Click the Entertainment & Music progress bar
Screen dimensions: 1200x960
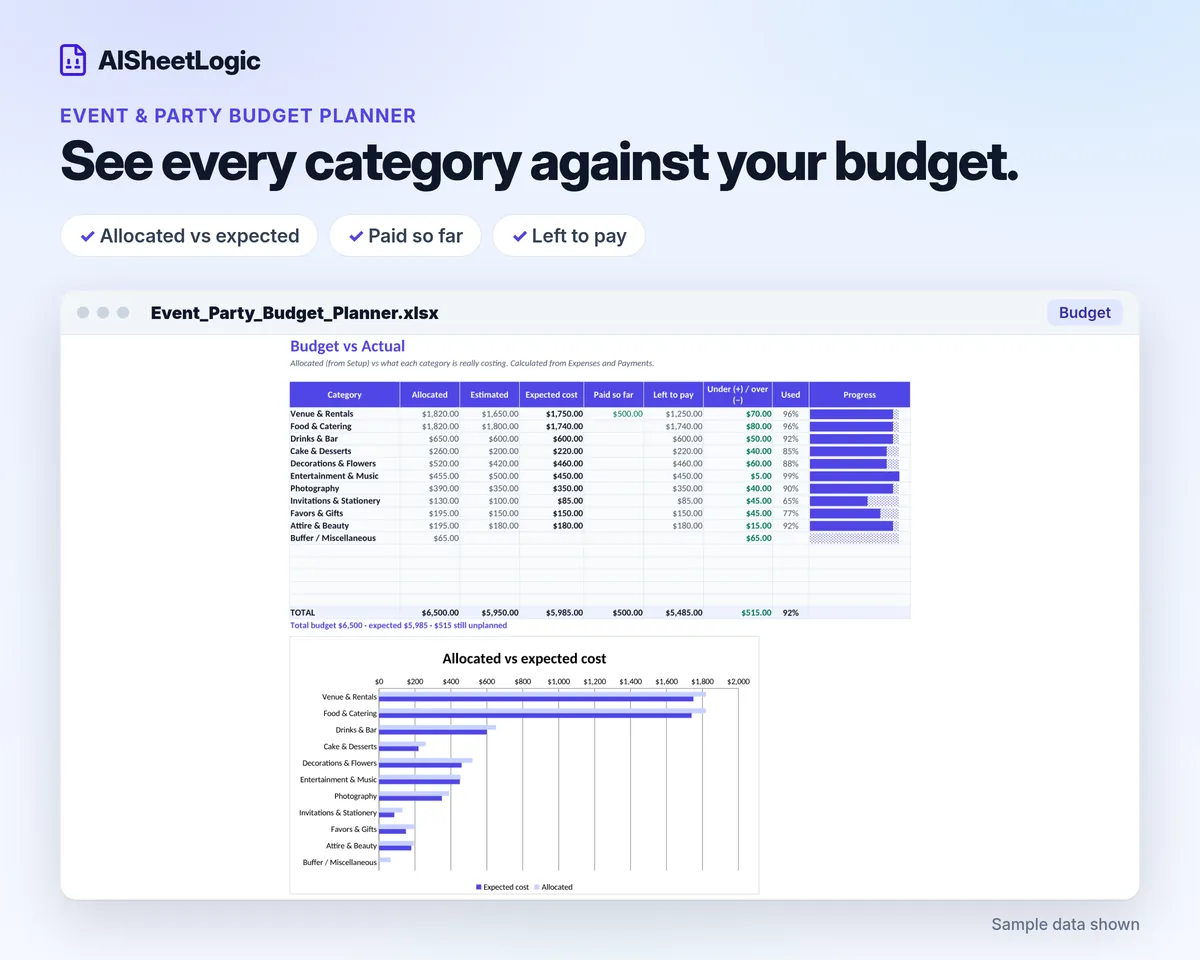click(x=854, y=476)
